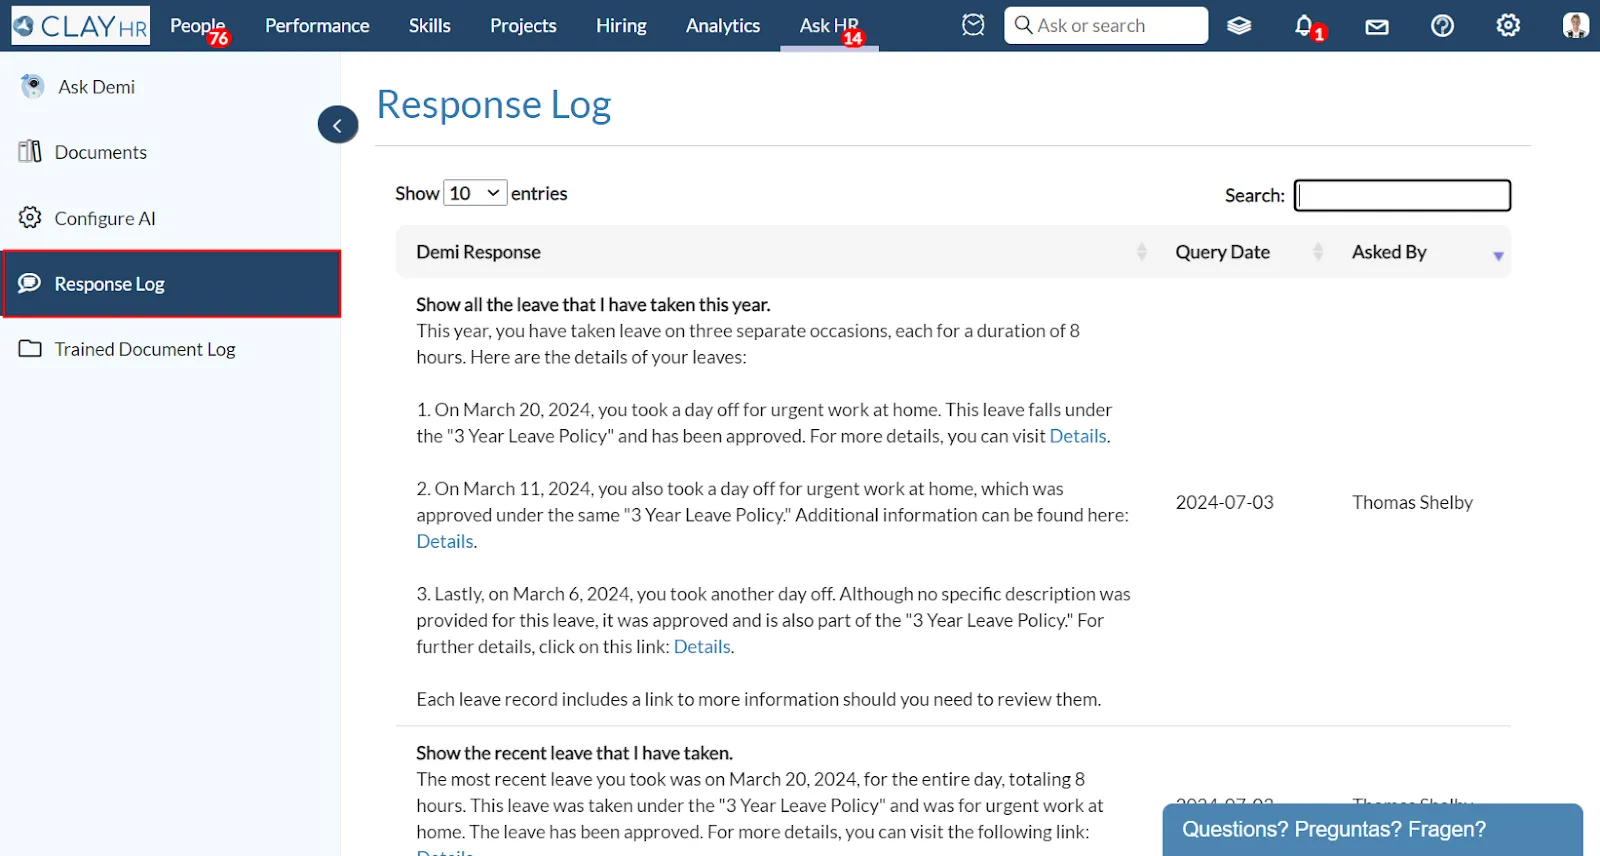Click the Ask Demi robot icon
Image resolution: width=1600 pixels, height=856 pixels.
click(x=32, y=86)
